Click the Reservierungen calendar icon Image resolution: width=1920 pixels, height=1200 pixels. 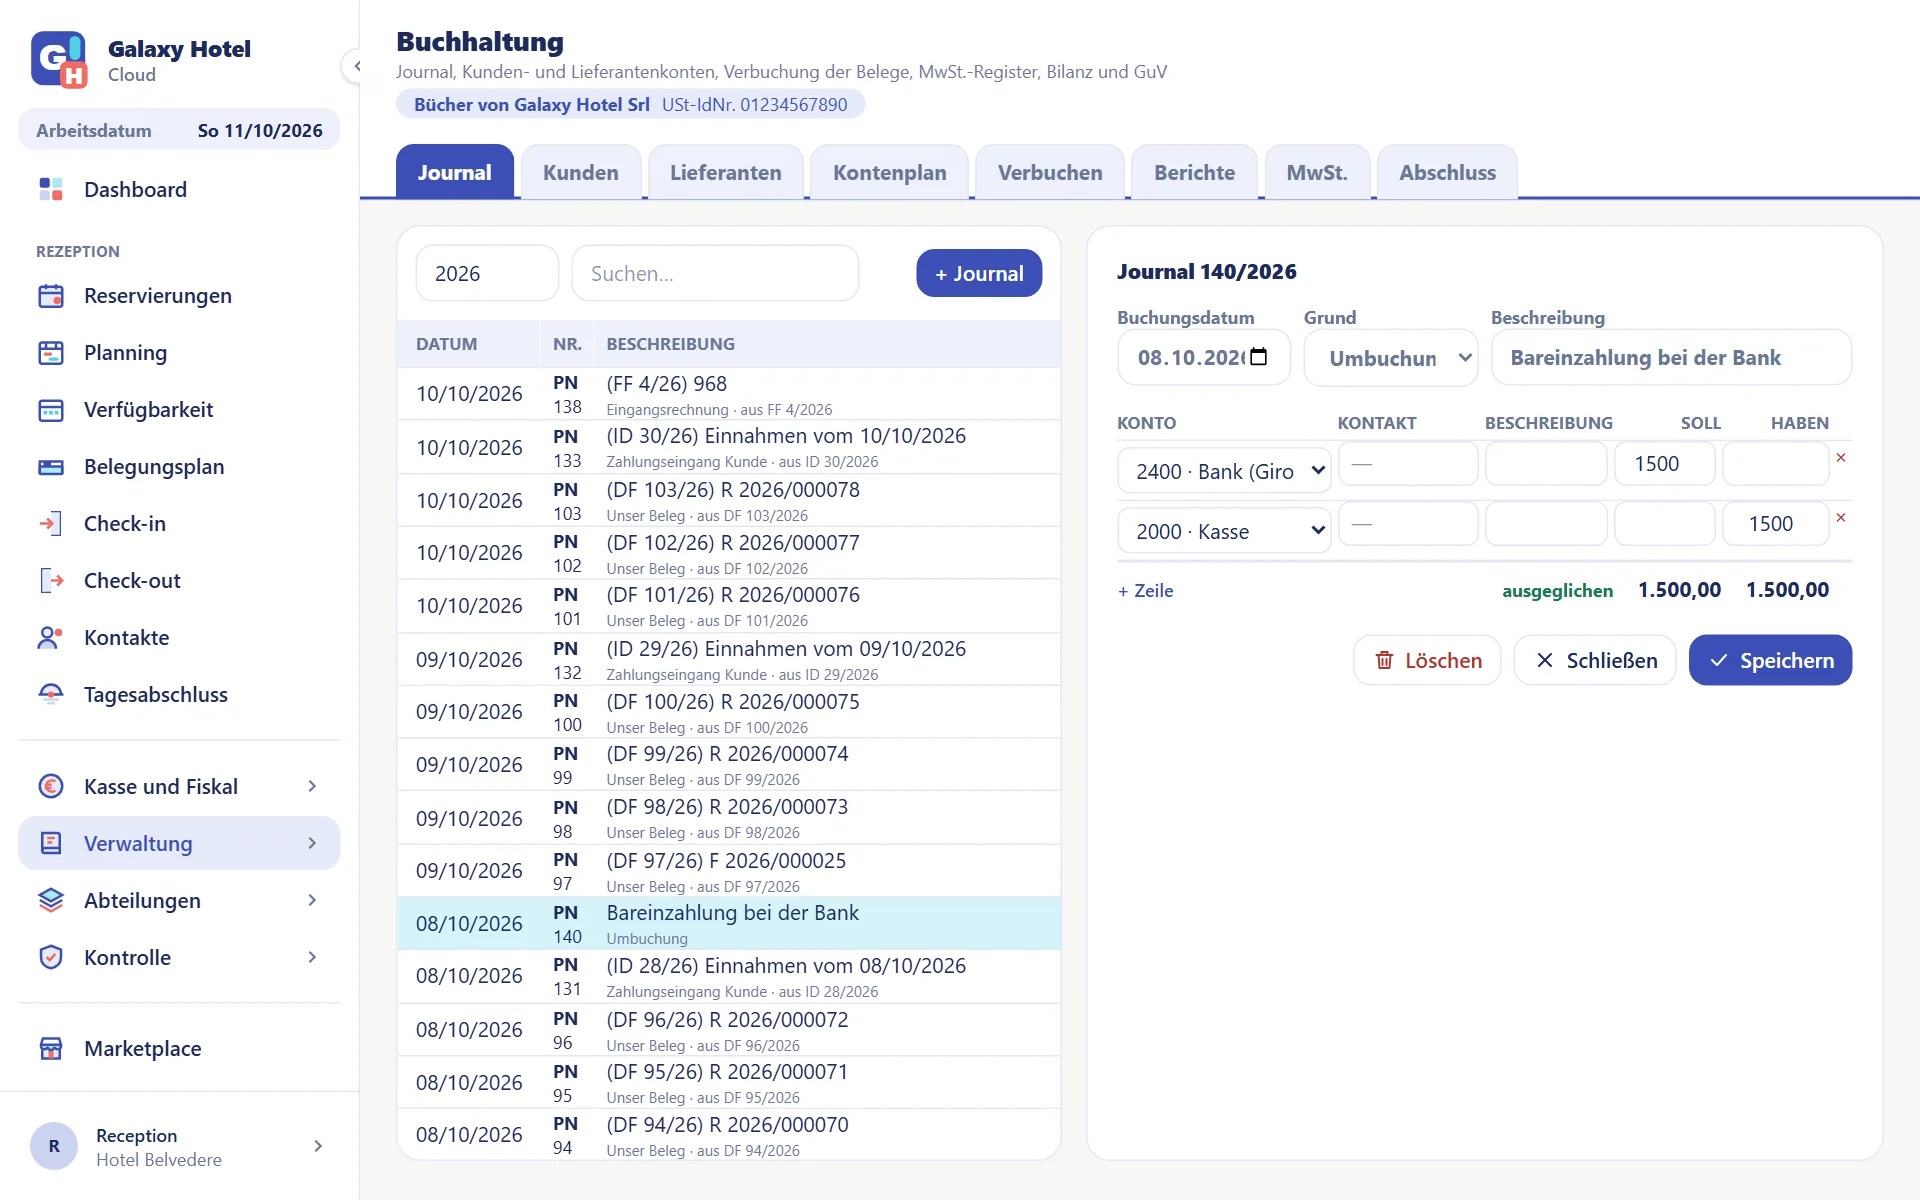click(51, 296)
